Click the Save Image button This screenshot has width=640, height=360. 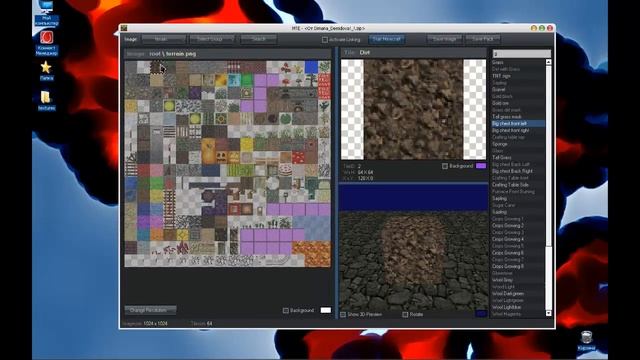[x=444, y=39]
